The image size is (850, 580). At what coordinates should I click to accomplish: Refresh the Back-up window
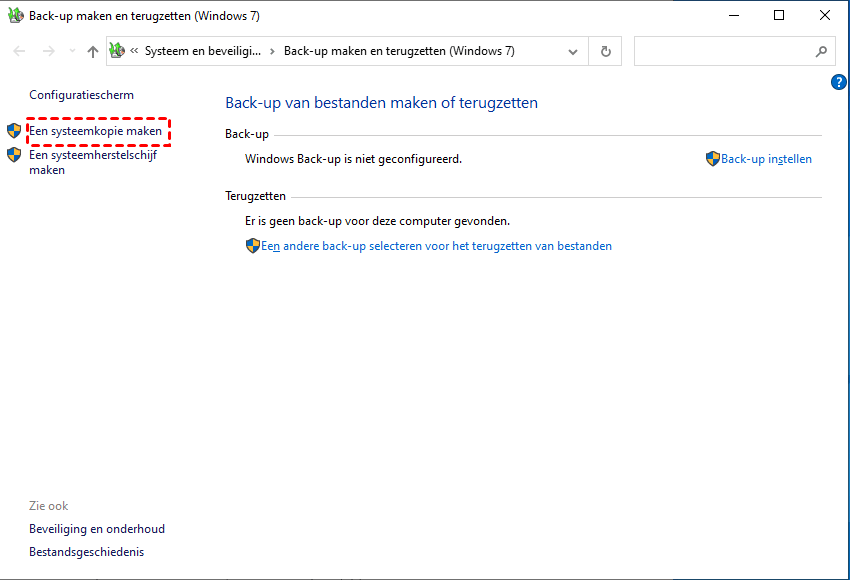click(606, 51)
